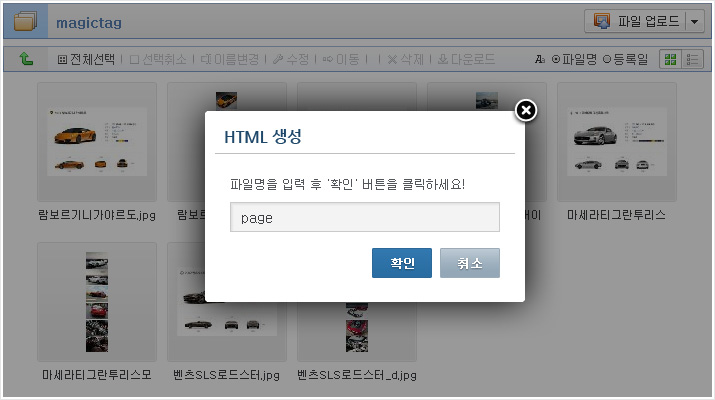Close the HTML 생성 dialog with X
The width and height of the screenshot is (715, 400).
pos(526,110)
